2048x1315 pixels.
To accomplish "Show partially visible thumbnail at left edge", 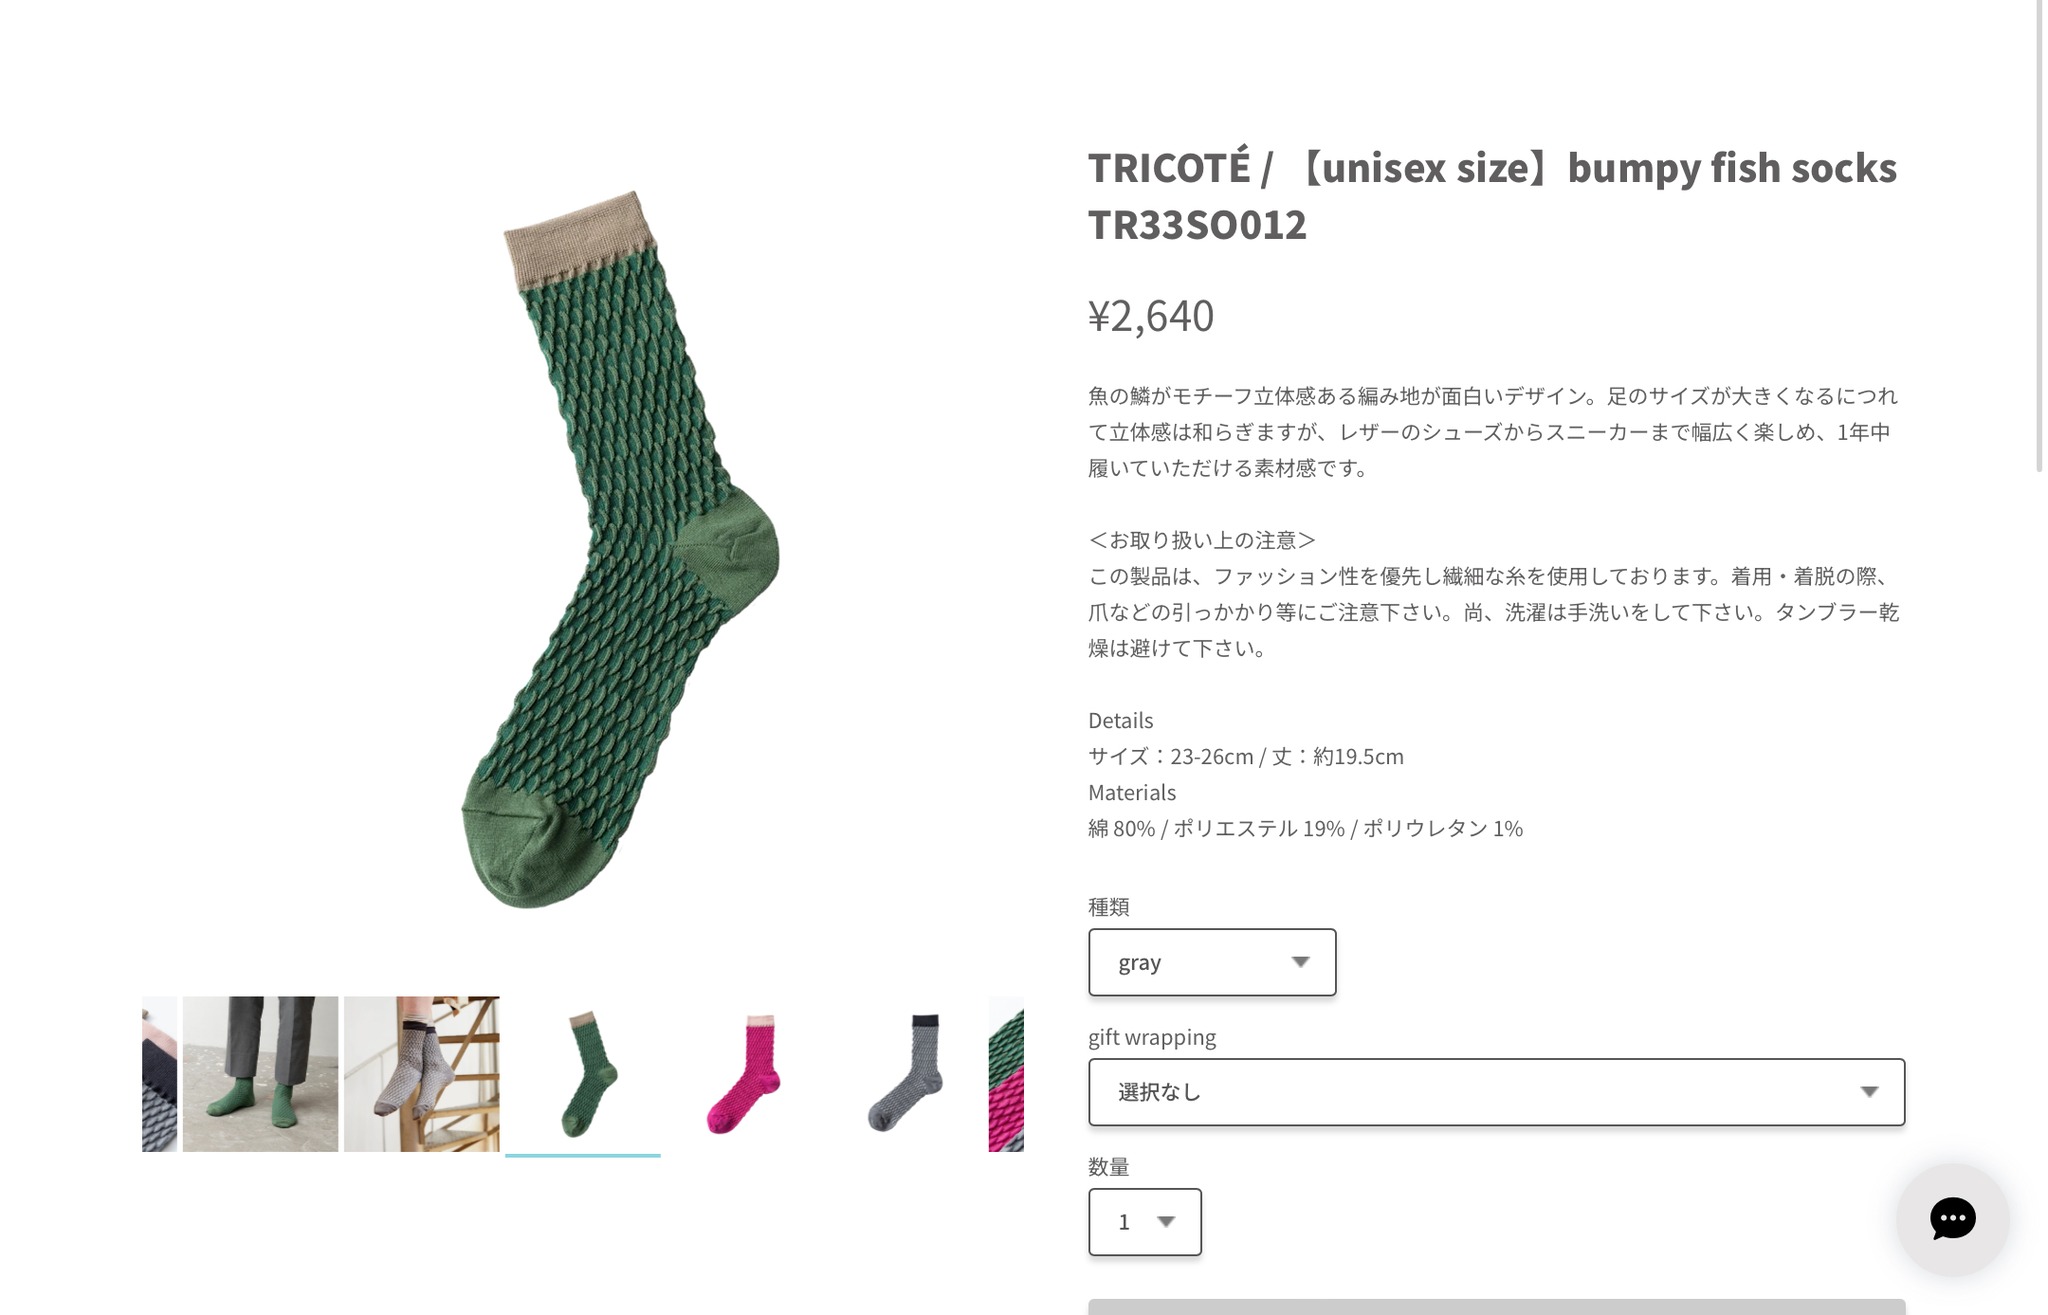I will pyautogui.click(x=160, y=1074).
